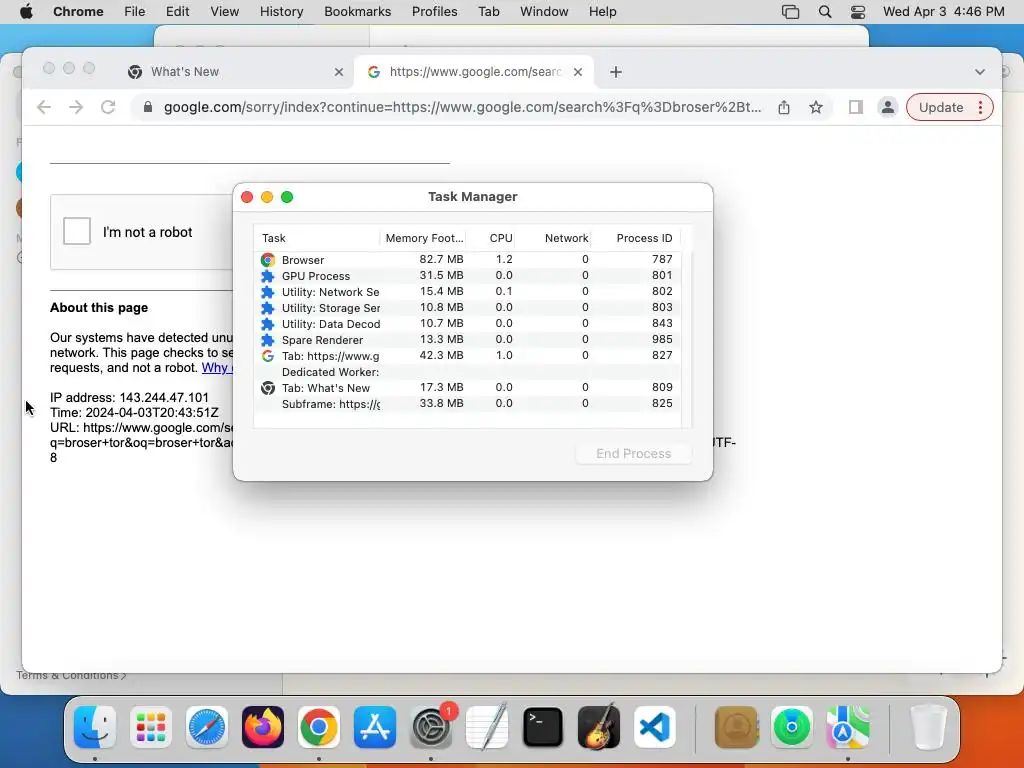Launch GarageBand from the Dock
Viewport: 1024px width, 768px height.
(x=599, y=727)
